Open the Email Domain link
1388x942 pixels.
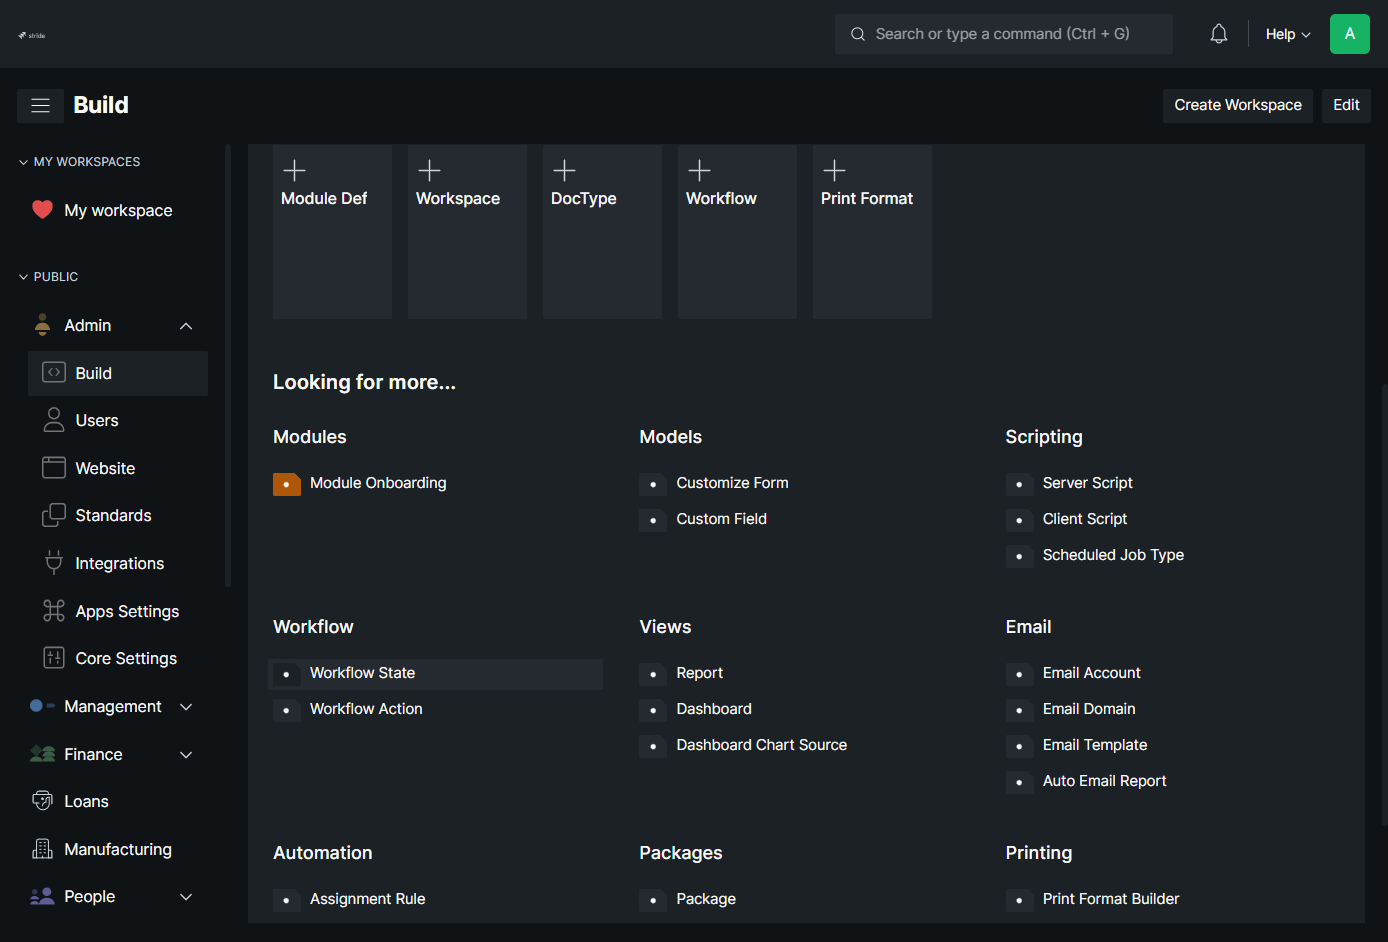1089,709
